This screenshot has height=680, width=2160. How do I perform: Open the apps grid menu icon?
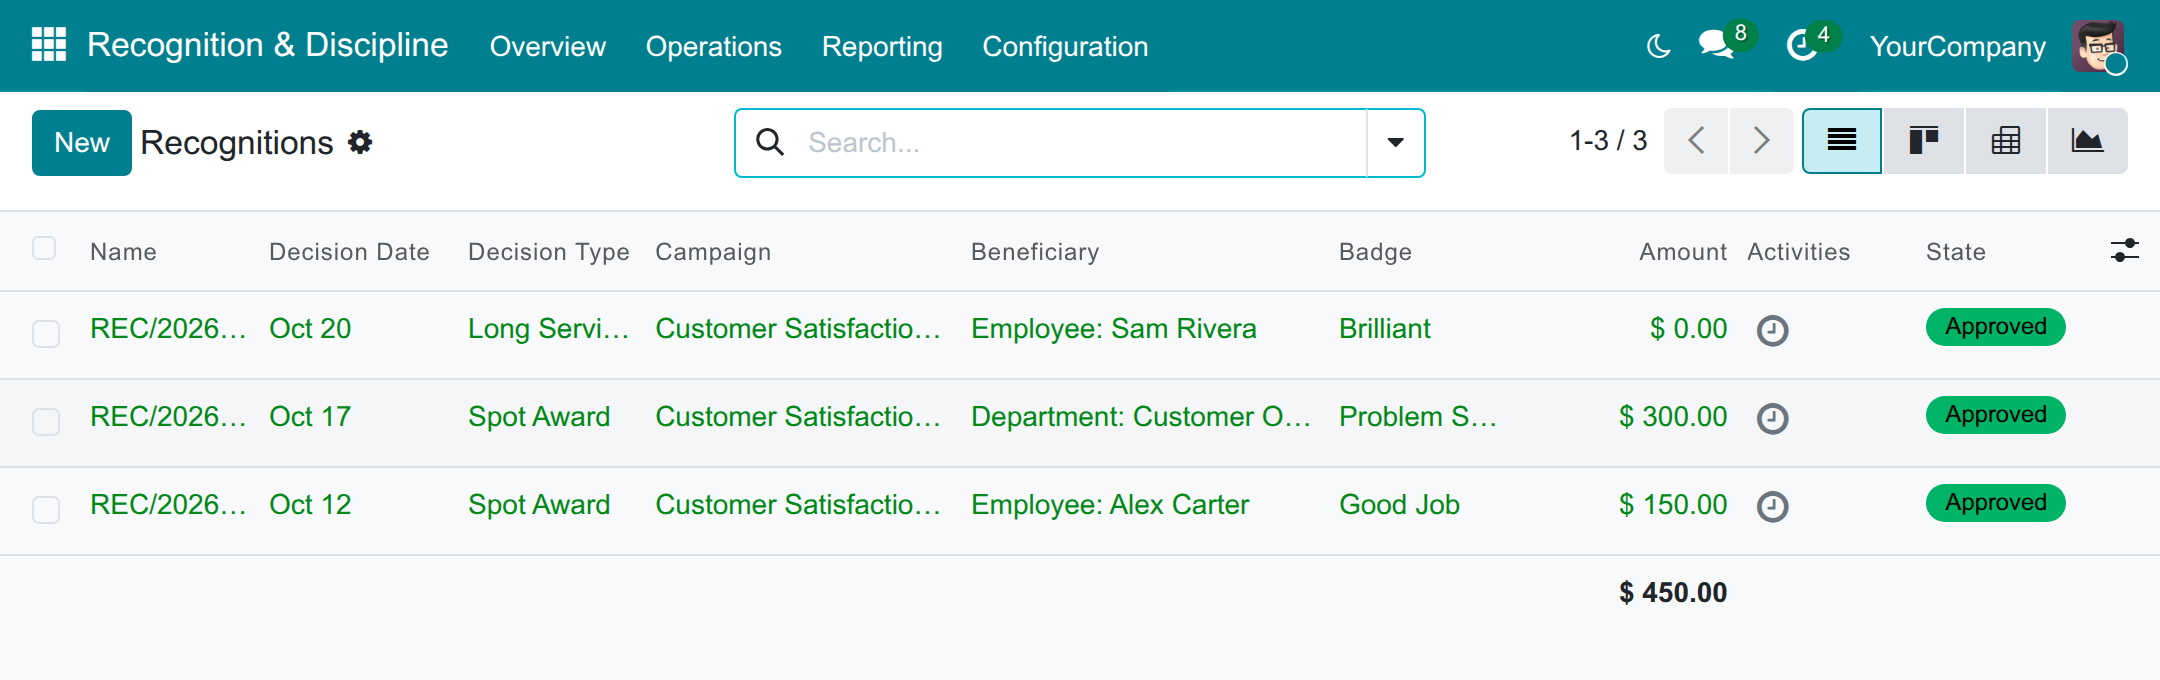pos(49,45)
